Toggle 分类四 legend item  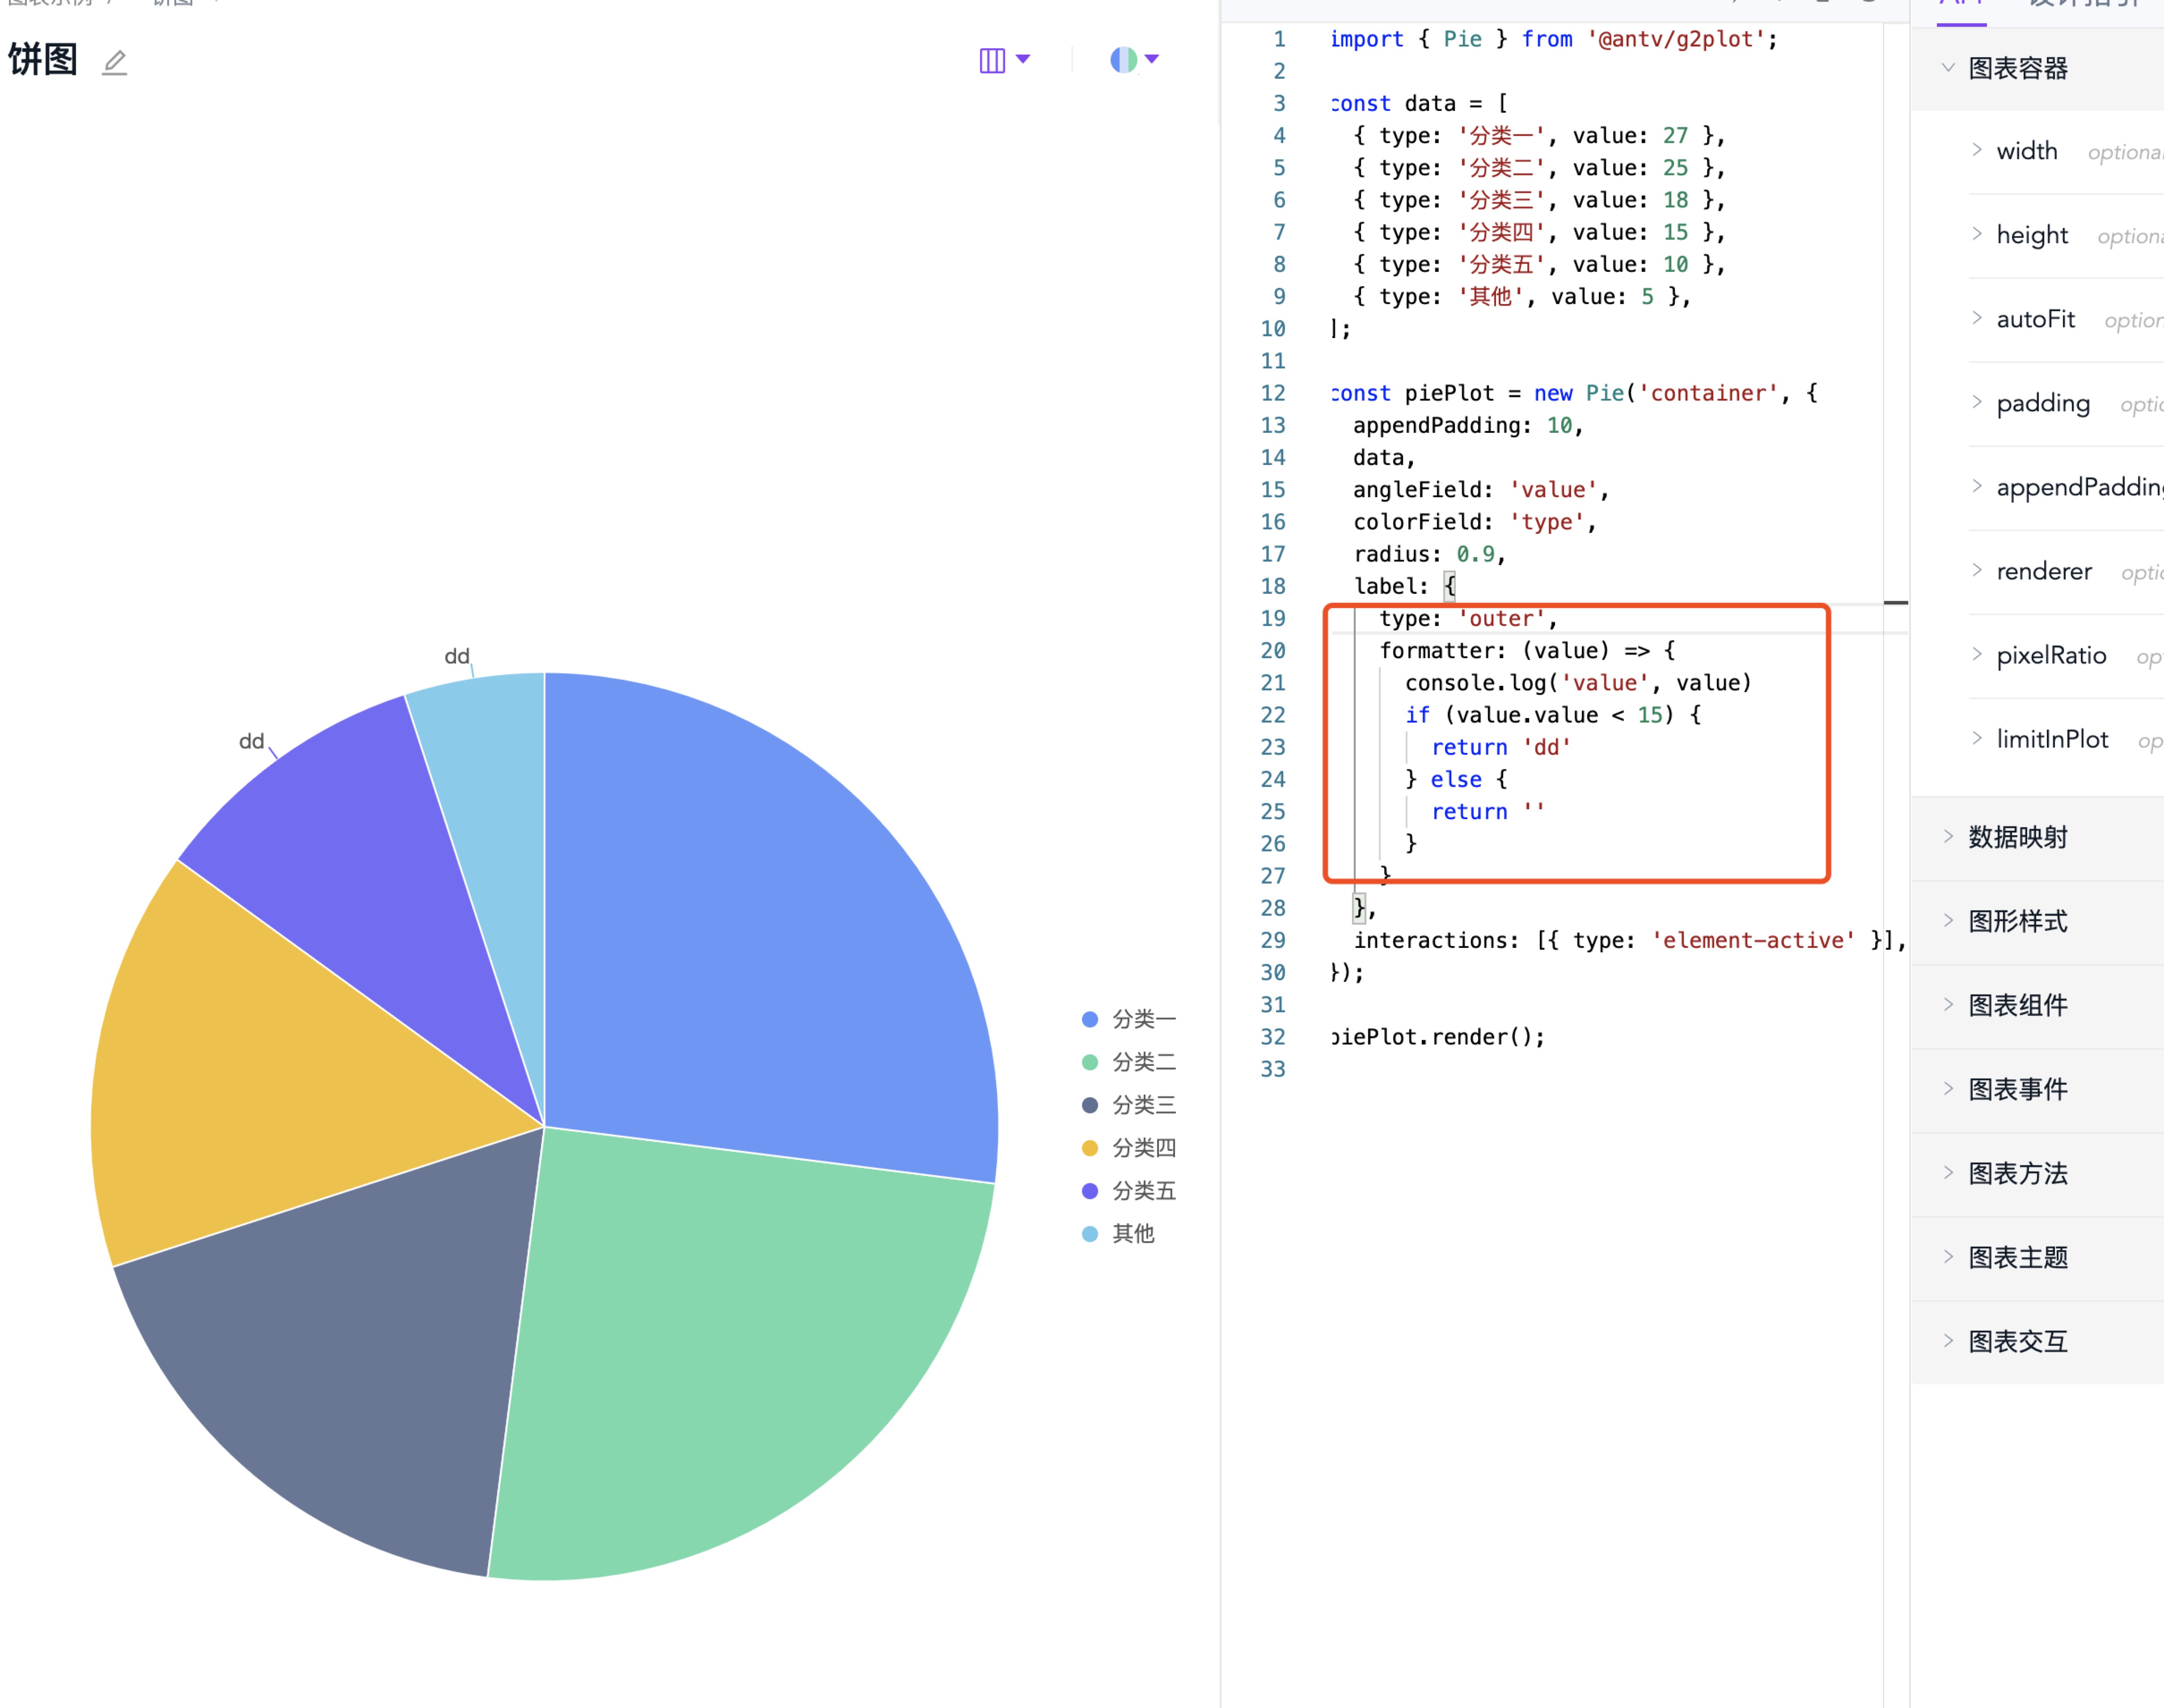(1129, 1148)
